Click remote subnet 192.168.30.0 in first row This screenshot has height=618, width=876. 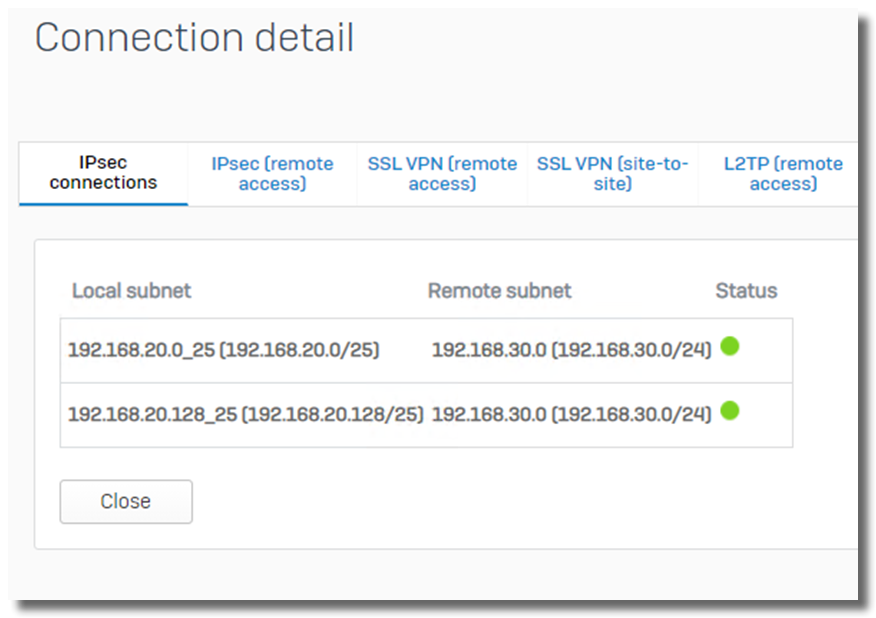pos(572,350)
